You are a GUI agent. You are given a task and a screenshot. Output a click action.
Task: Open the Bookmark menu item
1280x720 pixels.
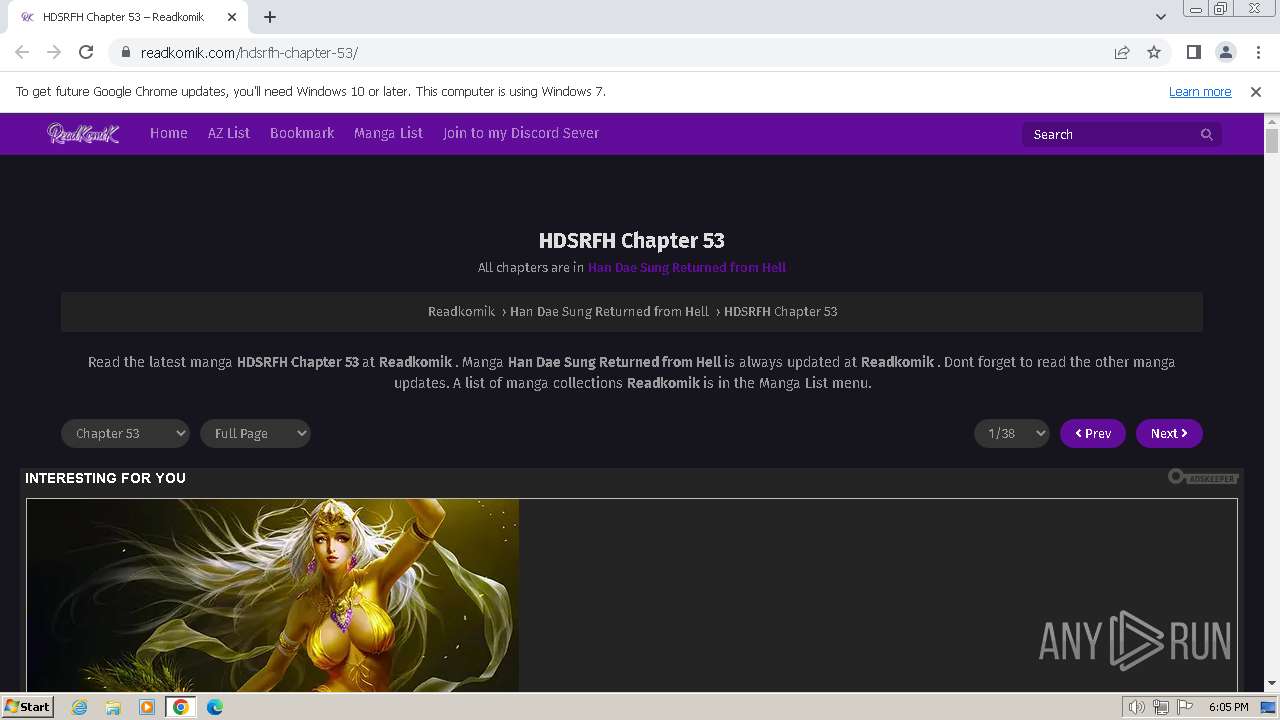coord(302,133)
